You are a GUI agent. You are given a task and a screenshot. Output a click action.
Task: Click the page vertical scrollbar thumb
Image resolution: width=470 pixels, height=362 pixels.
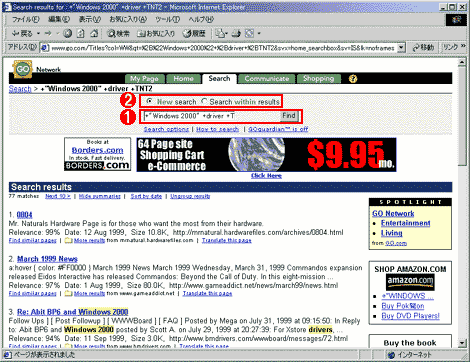point(462,116)
